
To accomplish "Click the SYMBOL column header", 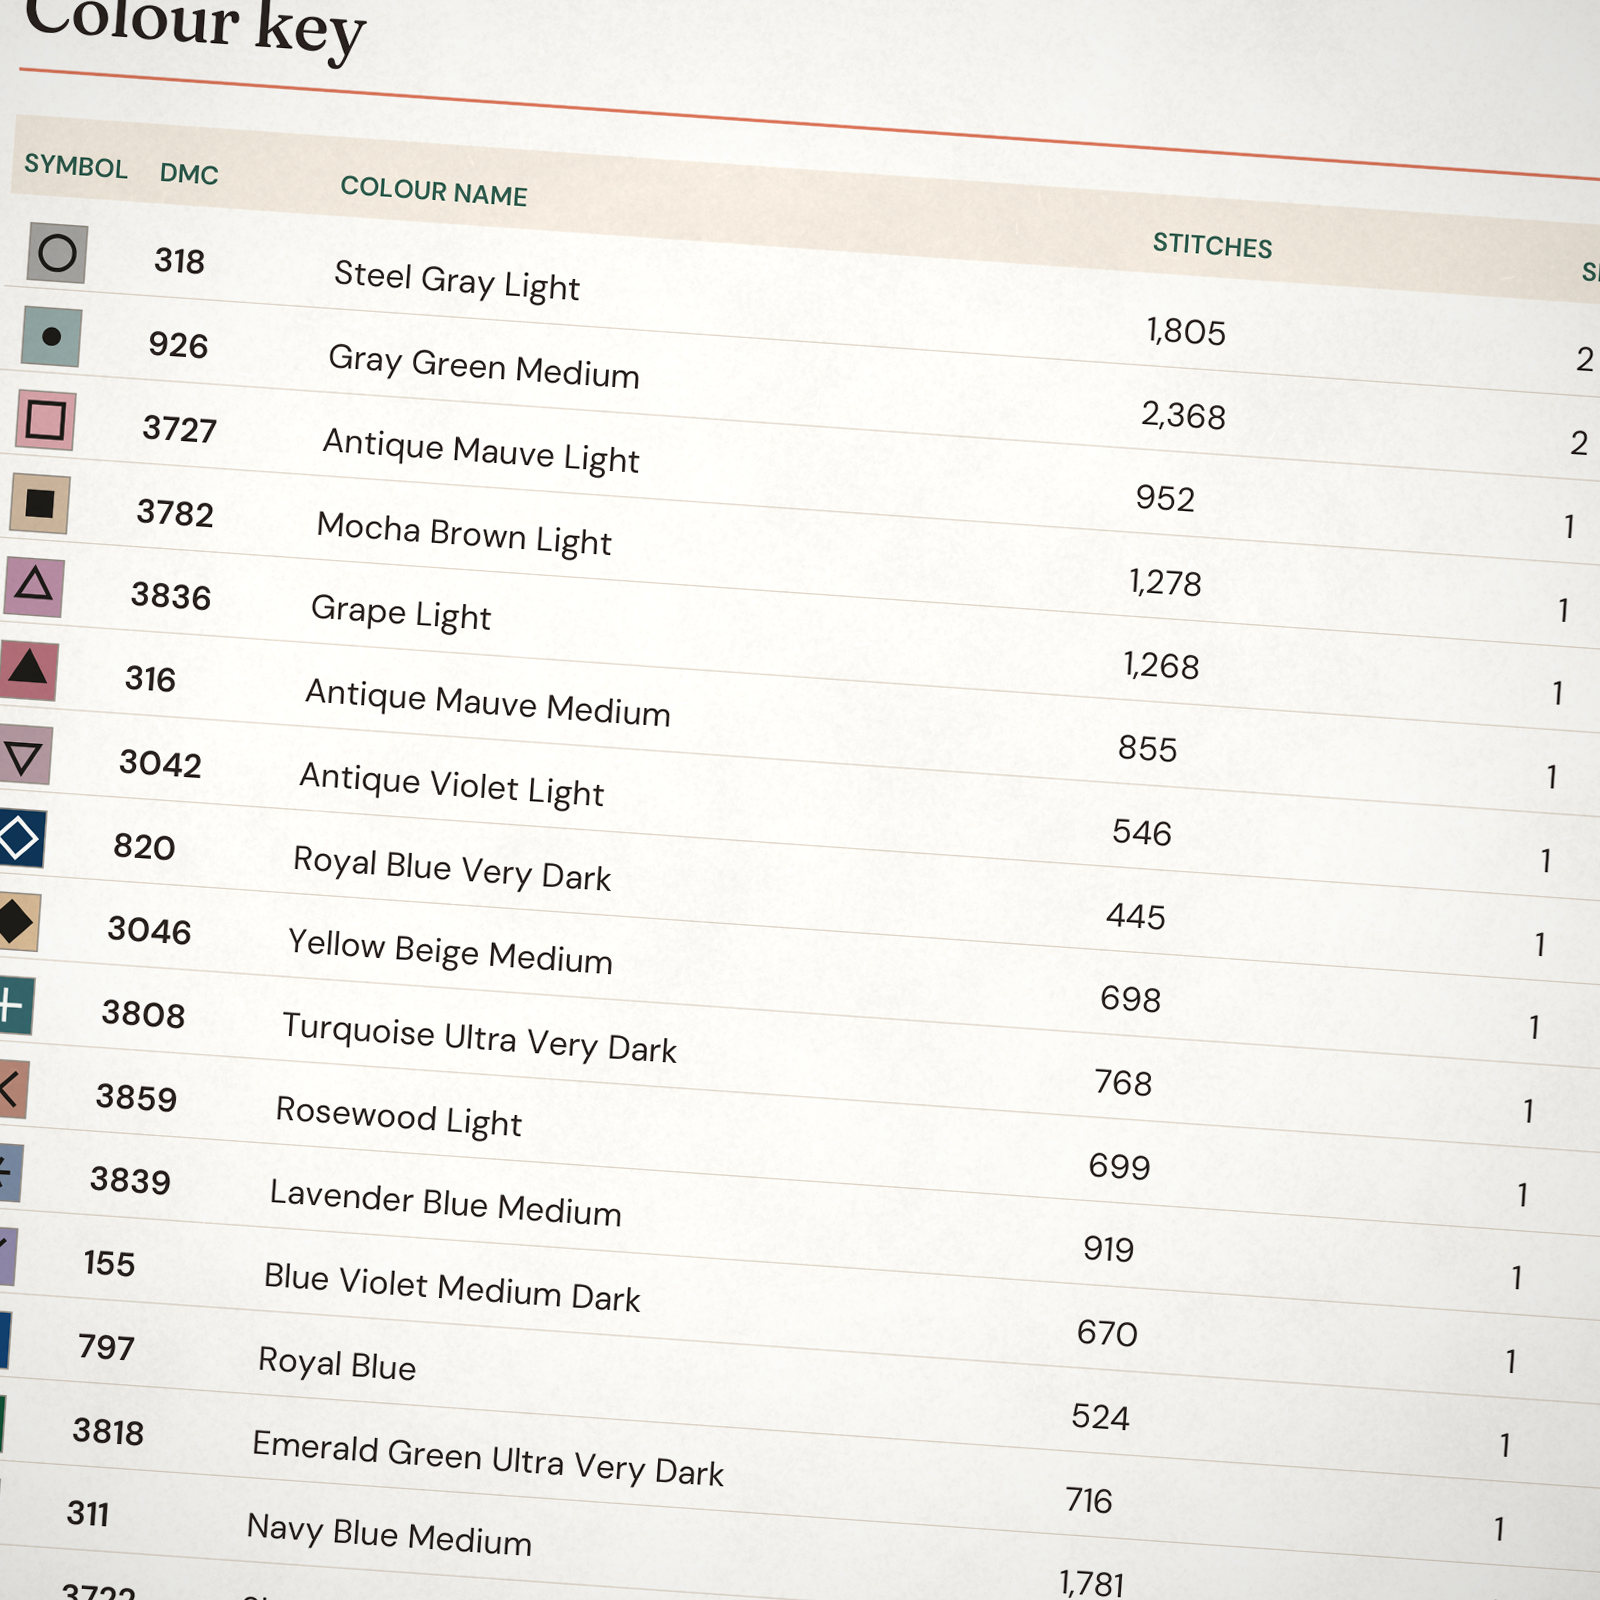I will coord(76,166).
